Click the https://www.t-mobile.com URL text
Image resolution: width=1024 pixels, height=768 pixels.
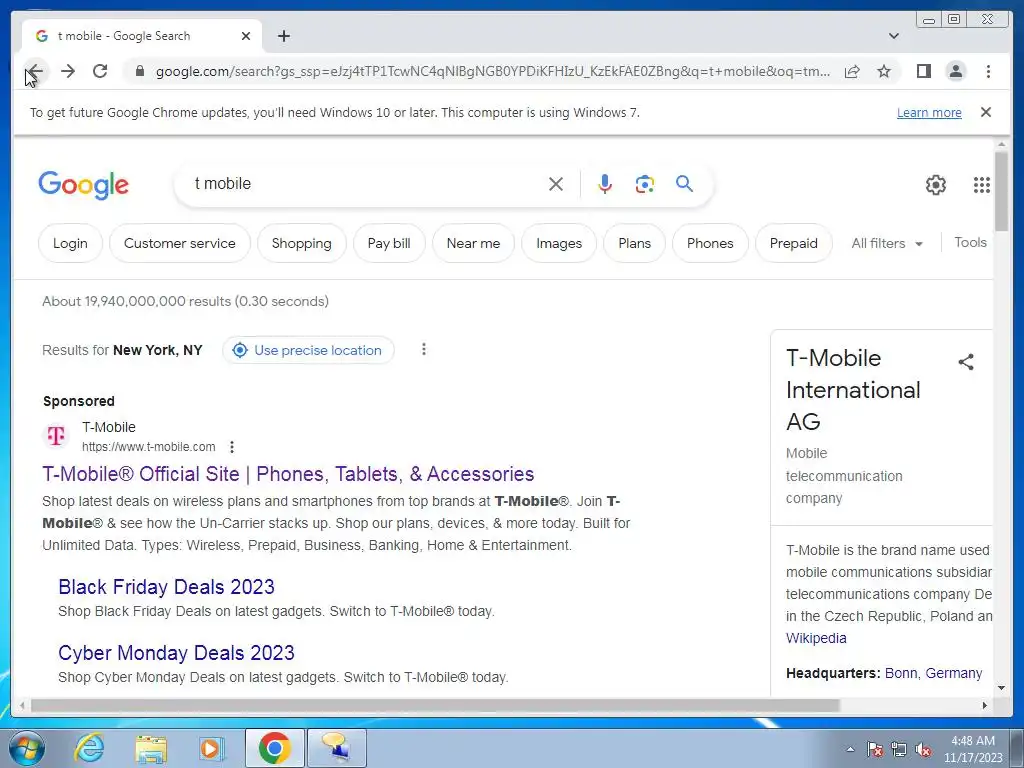pos(148,447)
